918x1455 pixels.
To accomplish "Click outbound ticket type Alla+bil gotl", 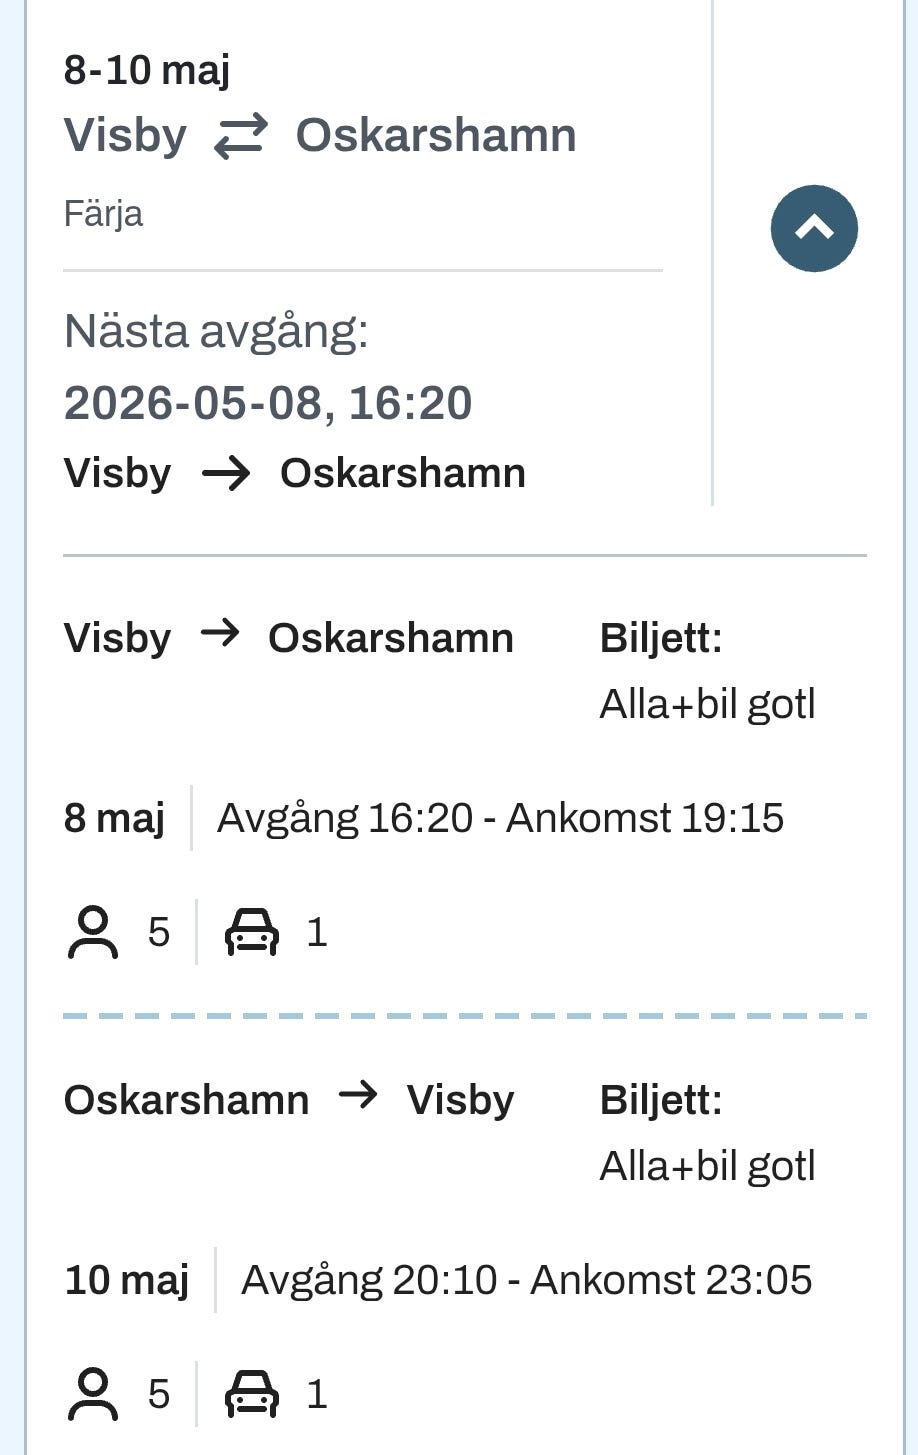I will pyautogui.click(x=707, y=704).
